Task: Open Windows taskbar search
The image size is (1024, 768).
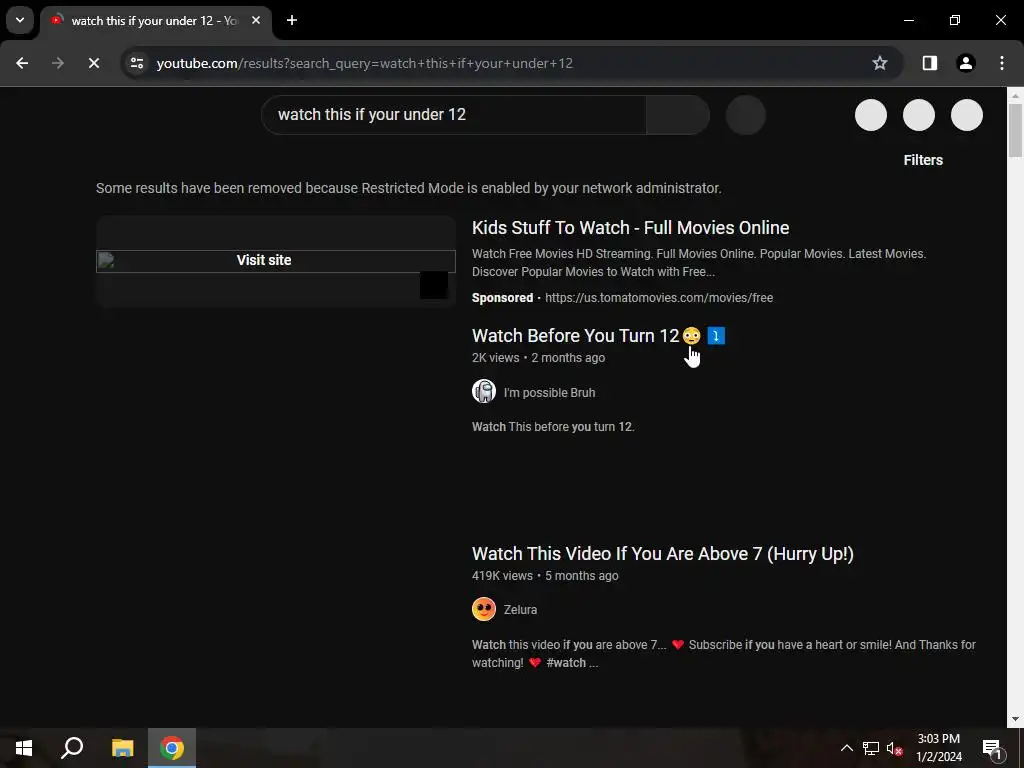Action: pyautogui.click(x=72, y=748)
